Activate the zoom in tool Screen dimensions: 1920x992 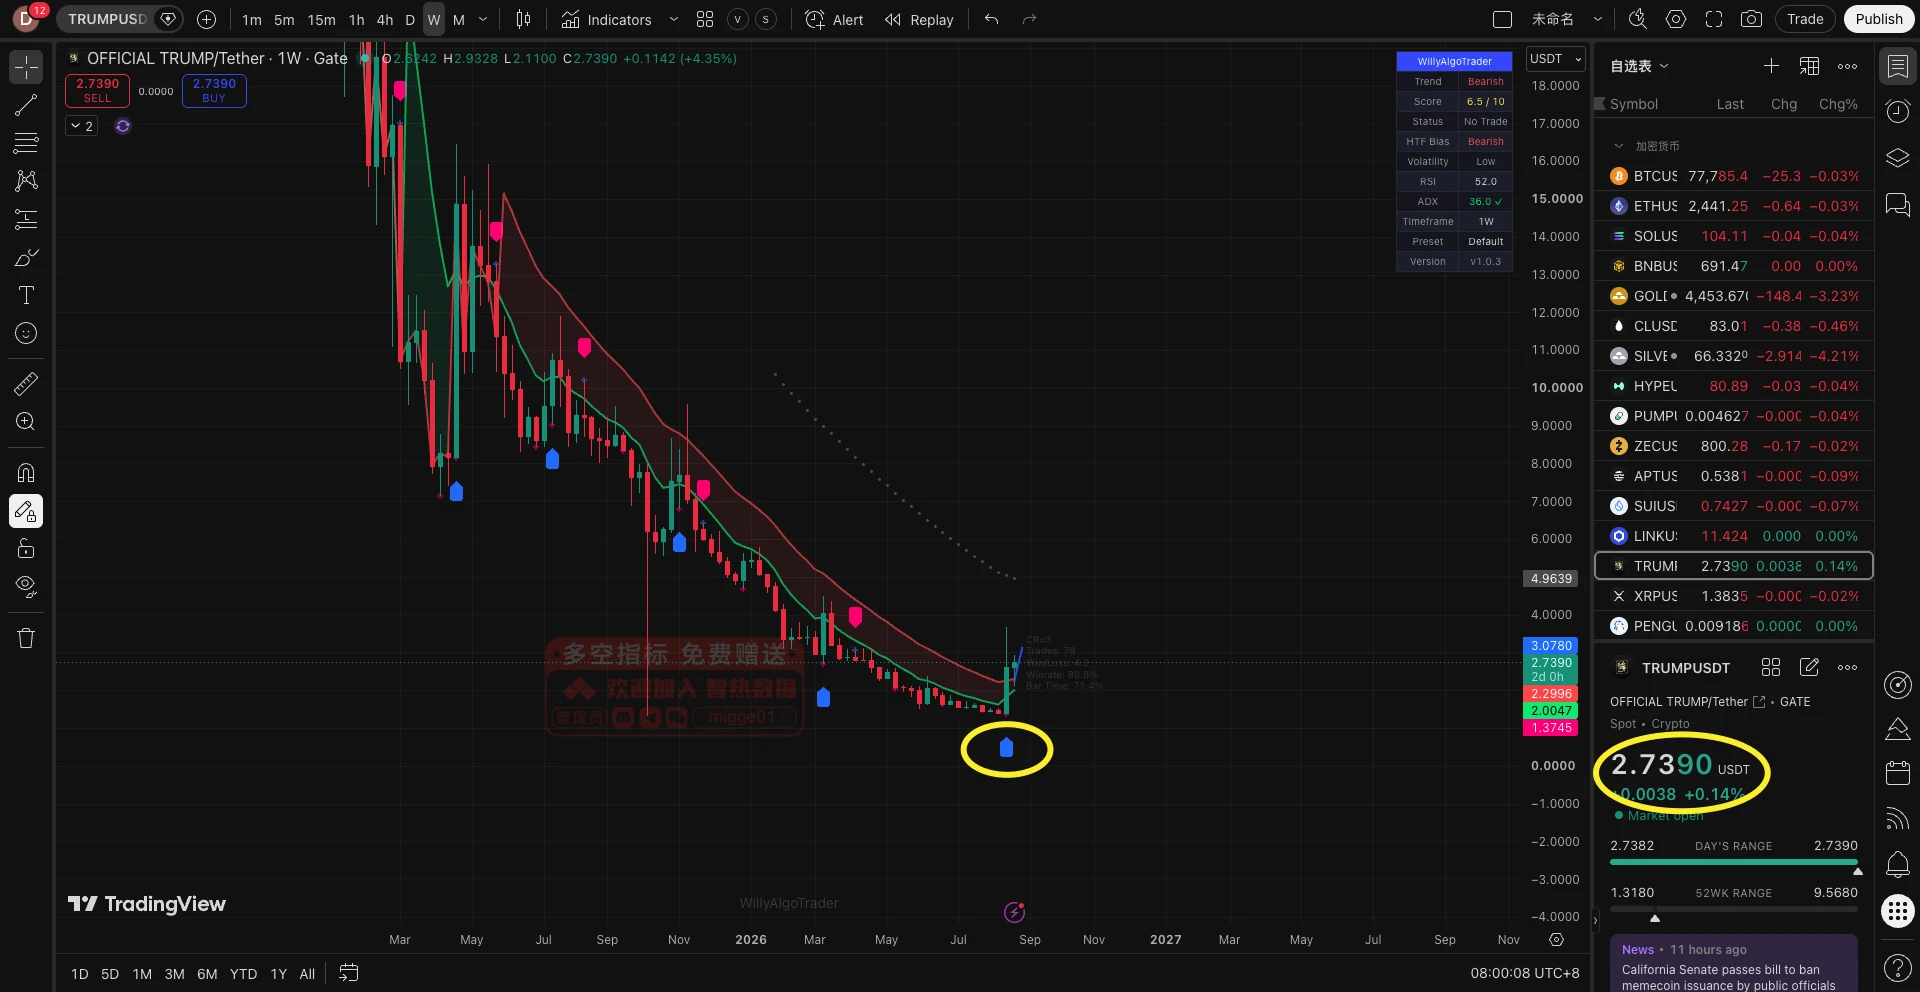(26, 421)
